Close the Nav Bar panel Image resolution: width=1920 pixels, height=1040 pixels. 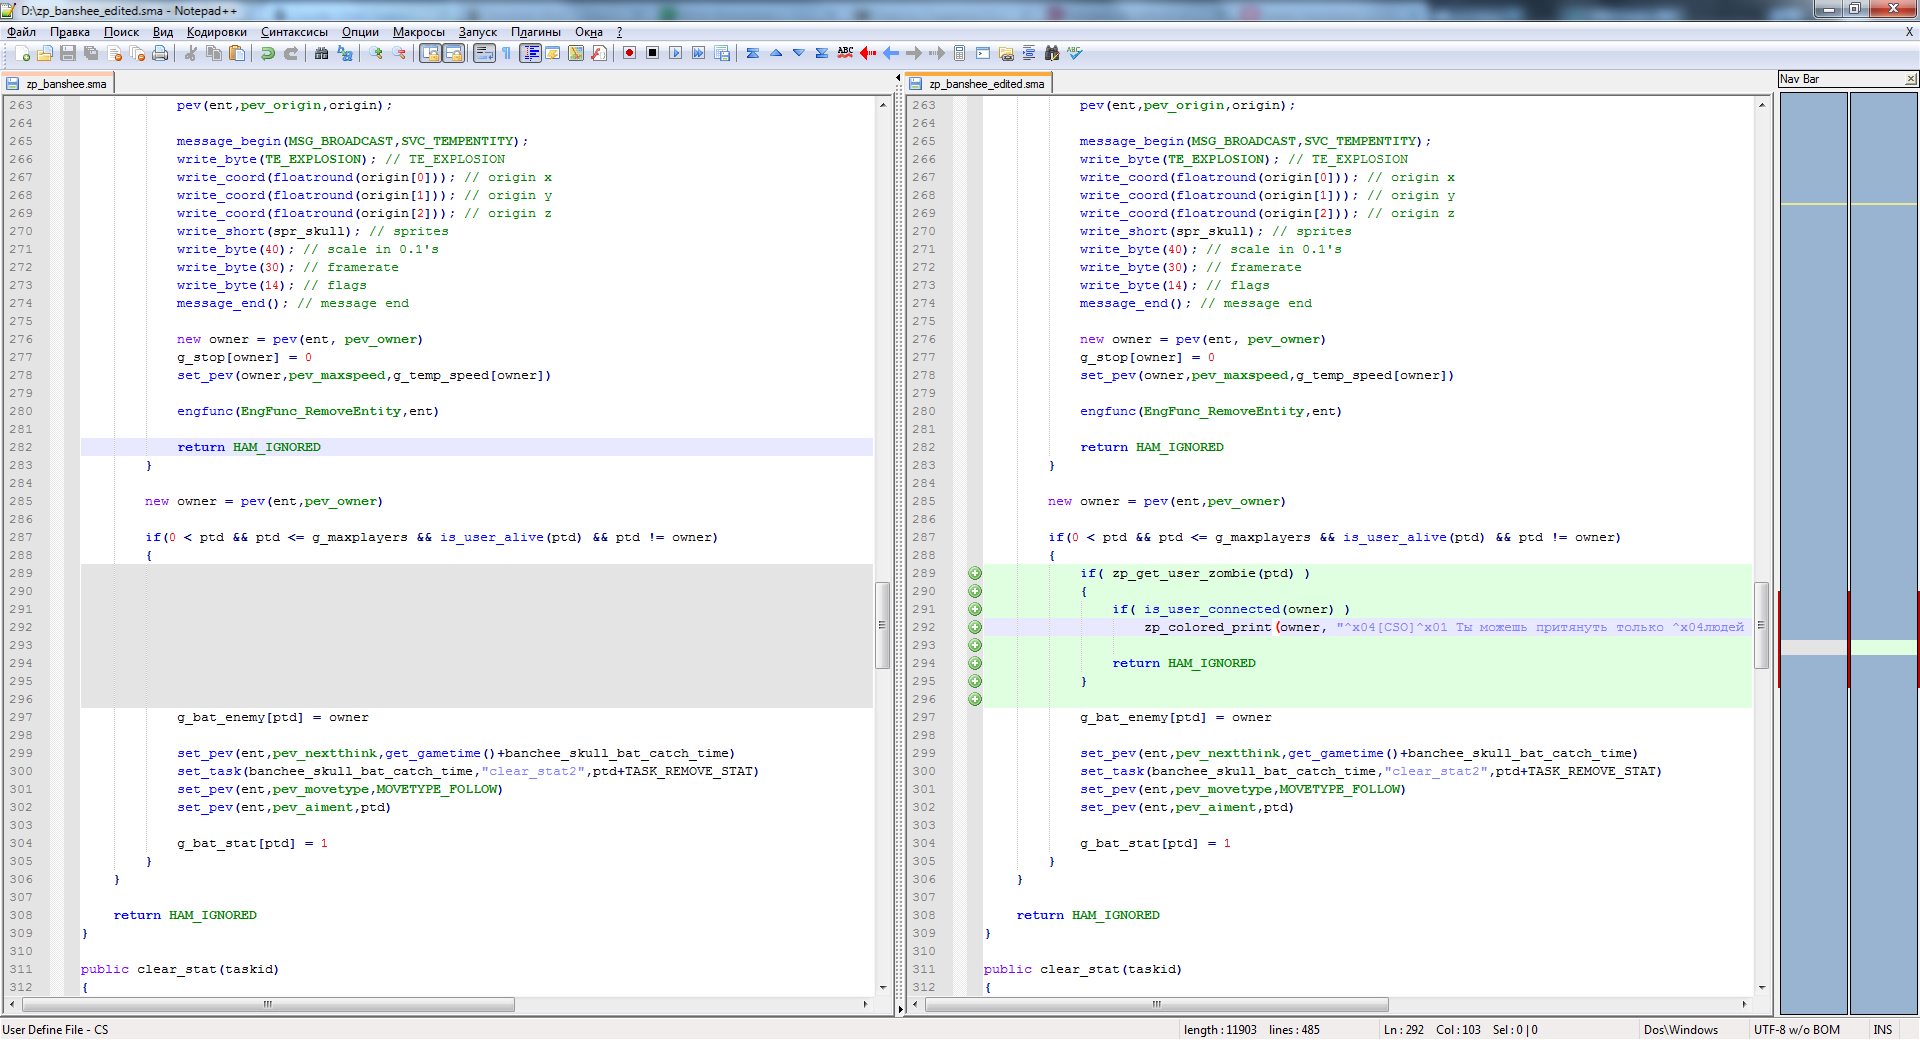tap(1911, 79)
